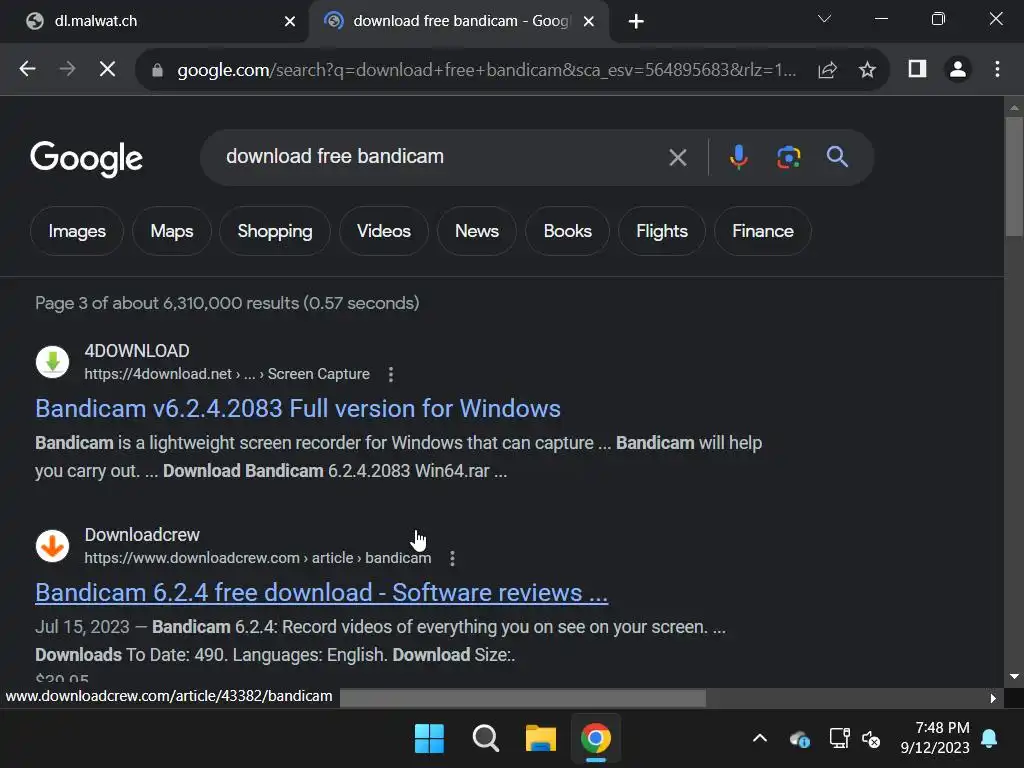Screen dimensions: 1024x768
Task: Click muted volume tray icon
Action: click(x=871, y=739)
